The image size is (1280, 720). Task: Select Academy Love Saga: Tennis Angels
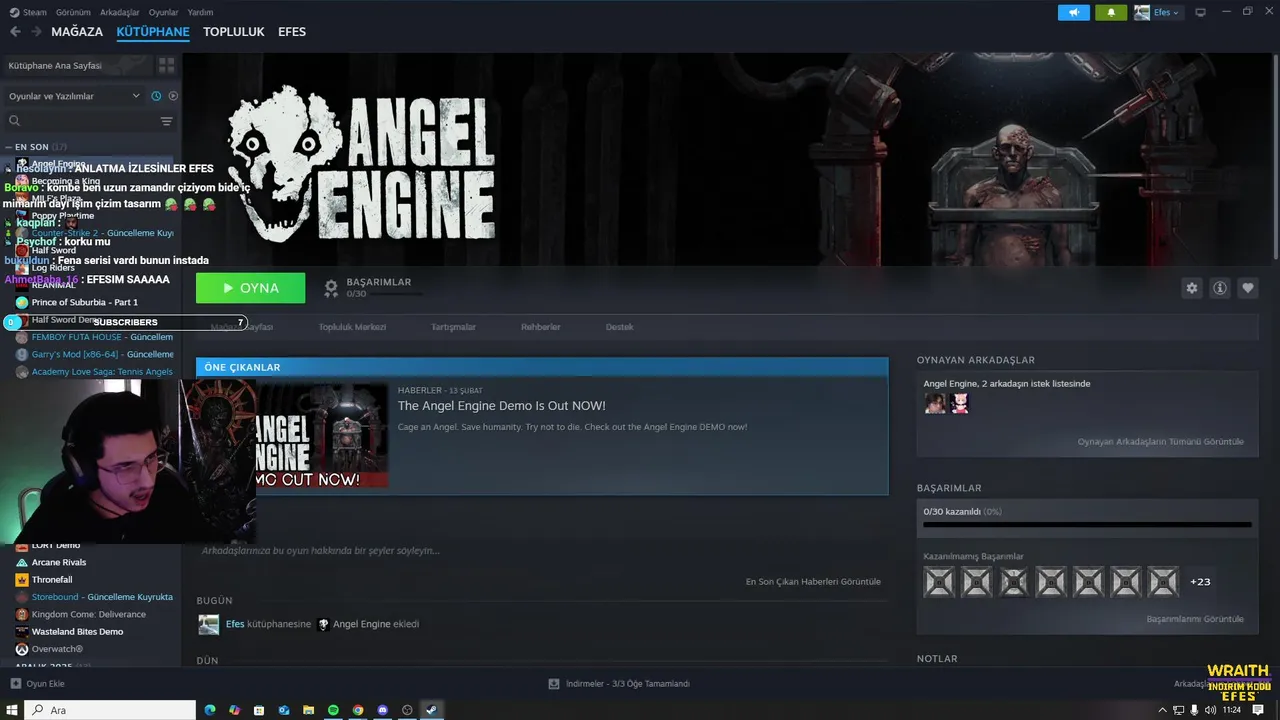[95, 372]
